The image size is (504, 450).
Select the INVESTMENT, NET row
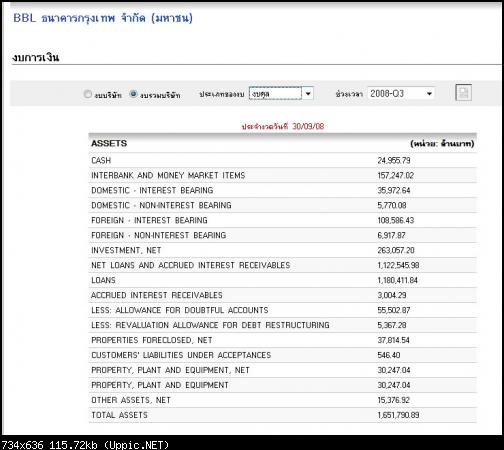point(282,251)
